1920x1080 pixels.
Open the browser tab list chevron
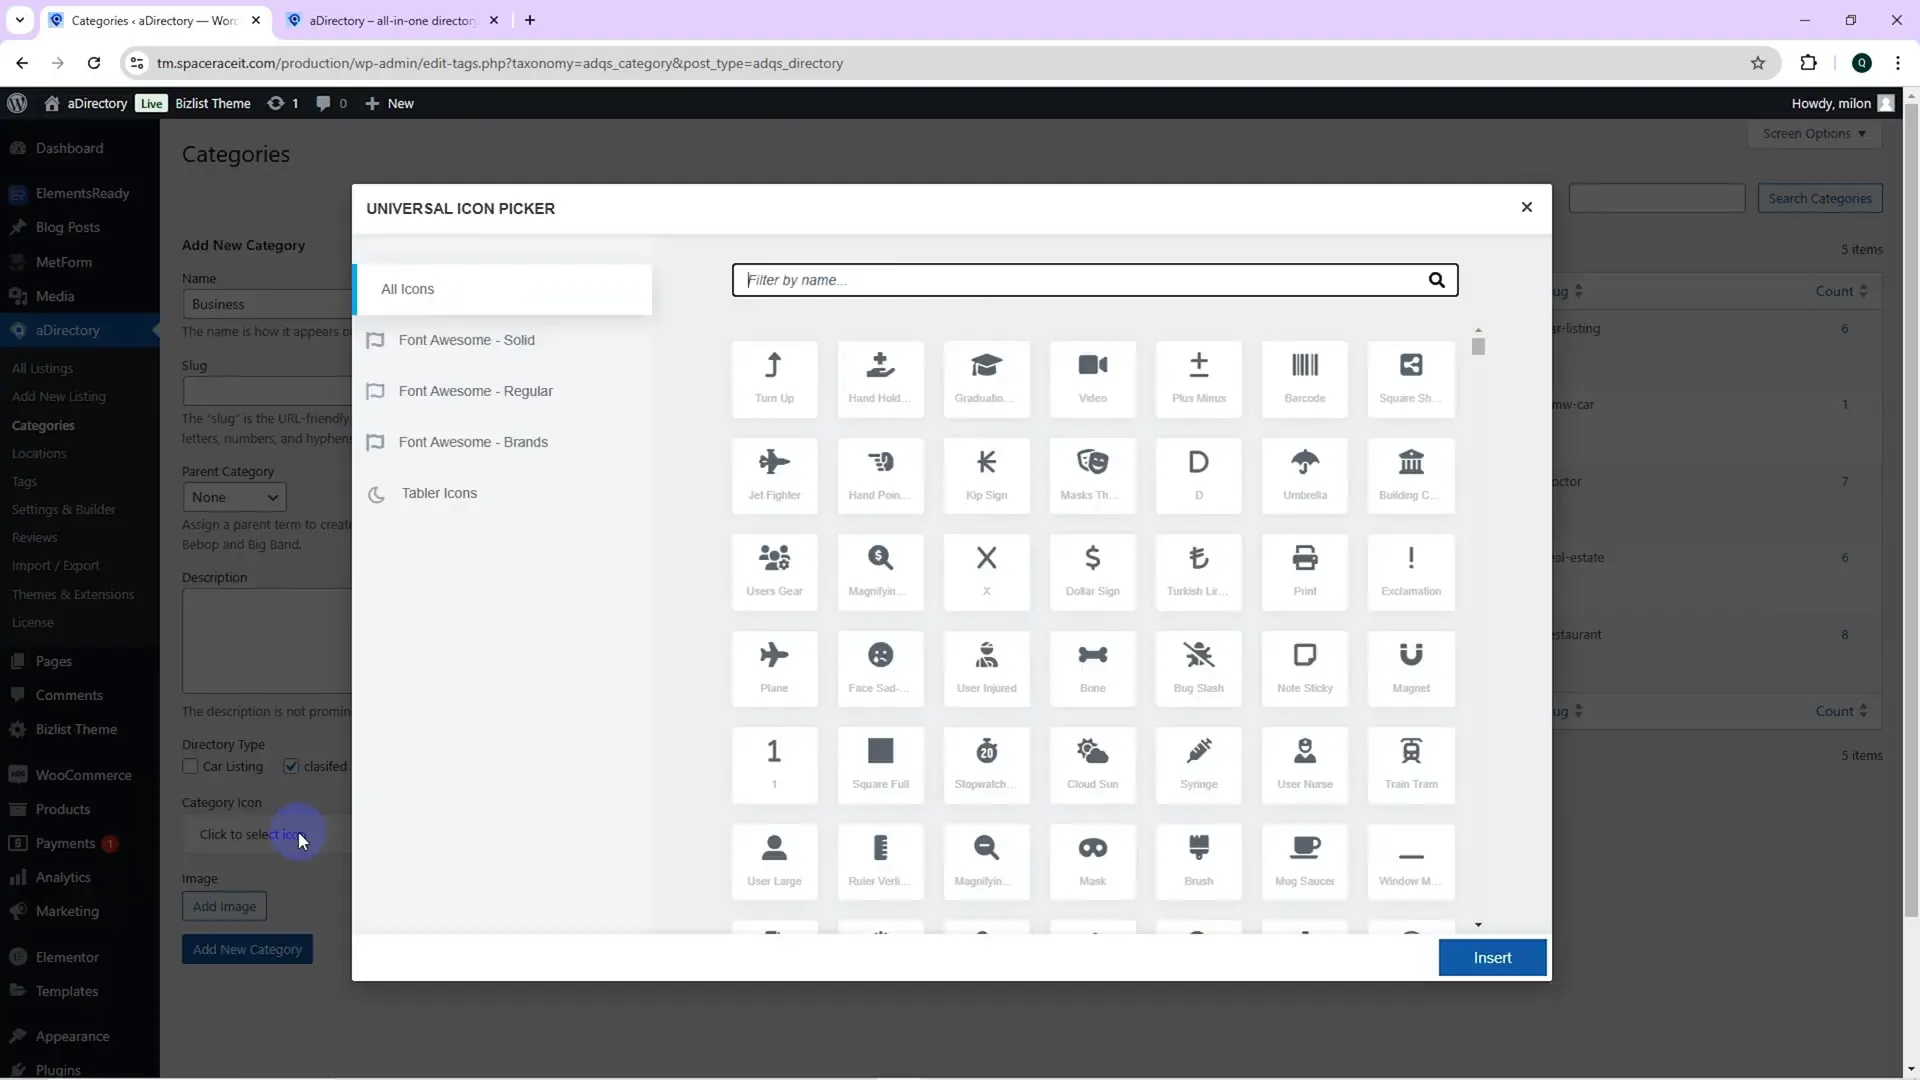[19, 20]
